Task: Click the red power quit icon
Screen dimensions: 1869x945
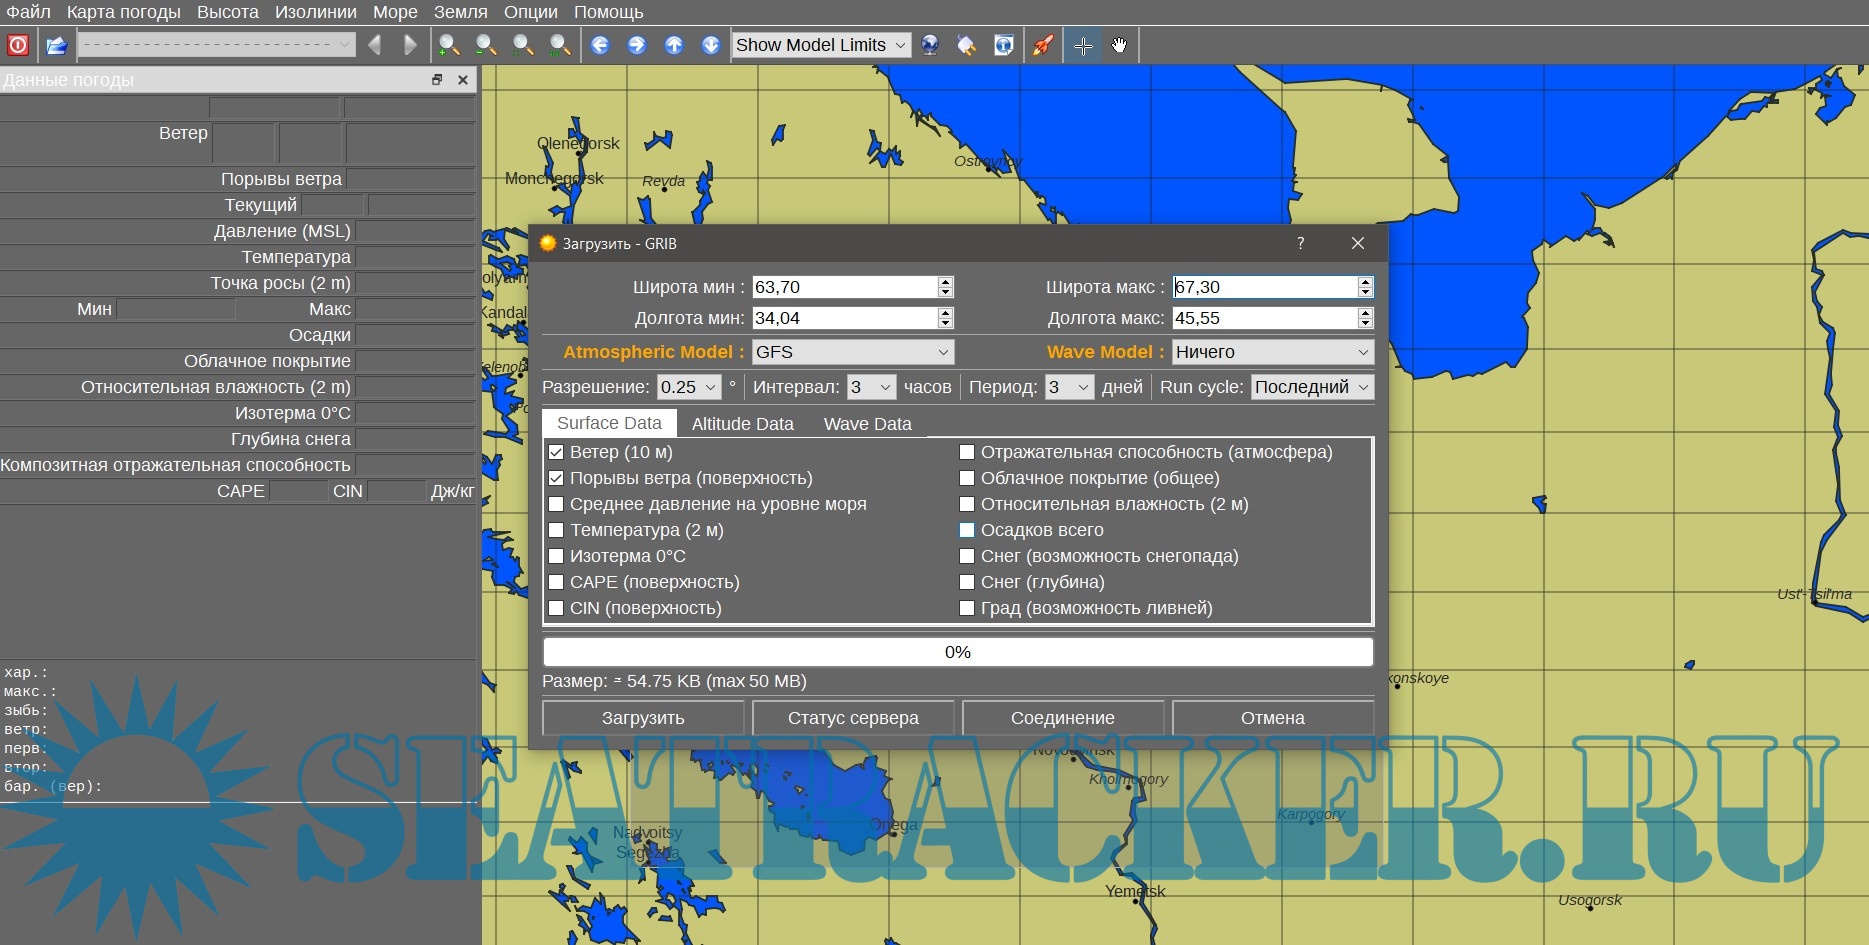Action: [18, 45]
